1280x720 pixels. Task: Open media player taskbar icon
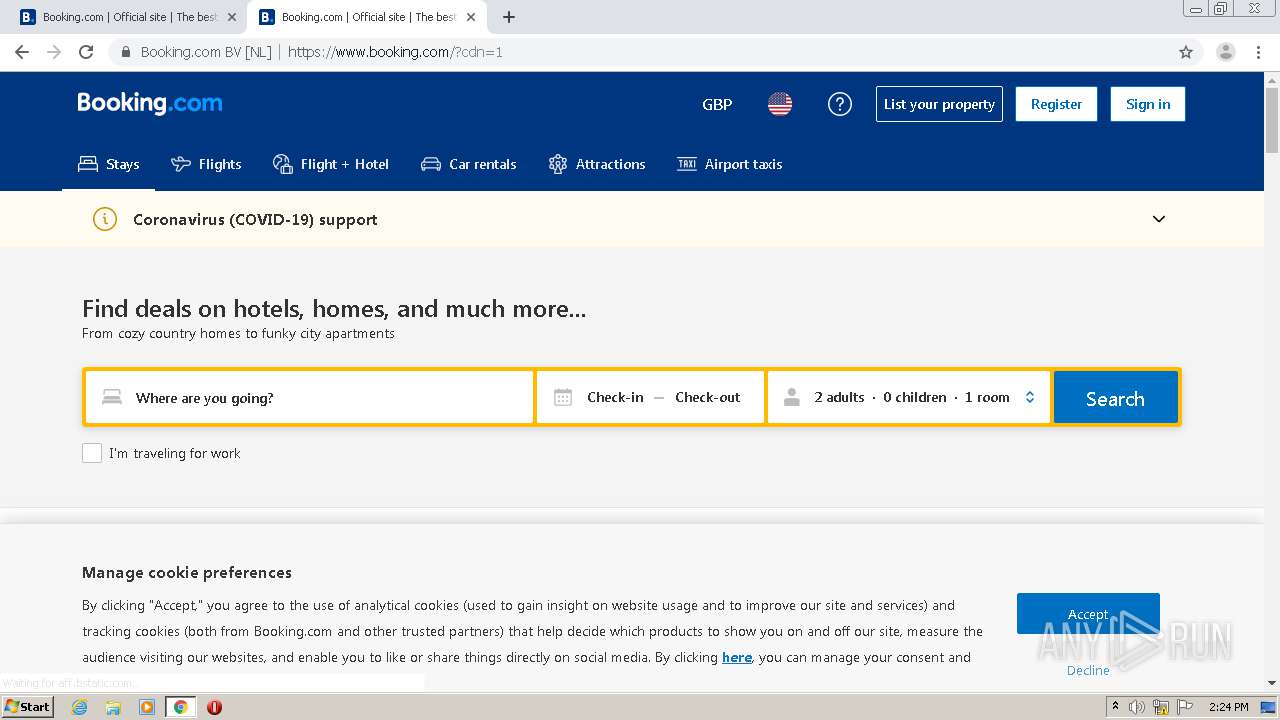[x=147, y=707]
